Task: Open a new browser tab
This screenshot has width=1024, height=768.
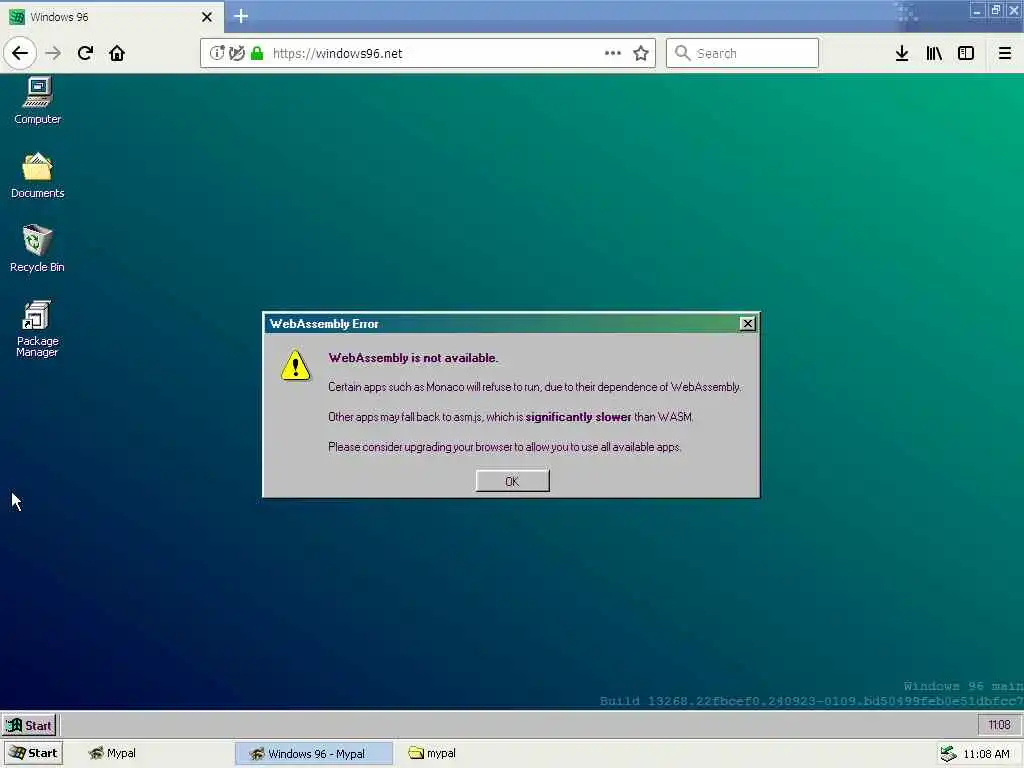Action: [240, 16]
